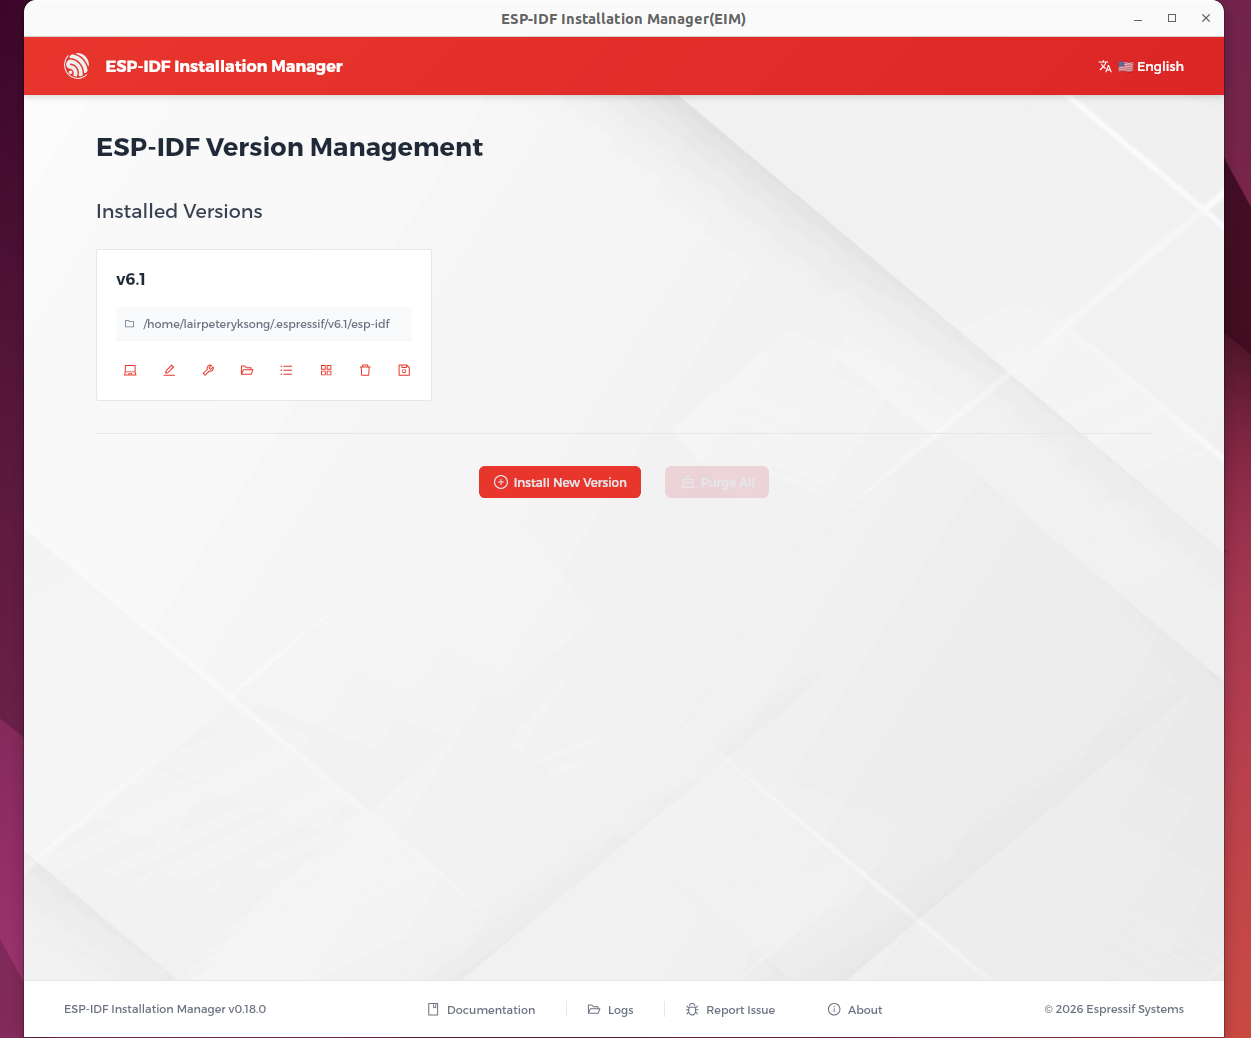Image resolution: width=1251 pixels, height=1038 pixels.
Task: Maximize the EIM window
Action: [1172, 19]
